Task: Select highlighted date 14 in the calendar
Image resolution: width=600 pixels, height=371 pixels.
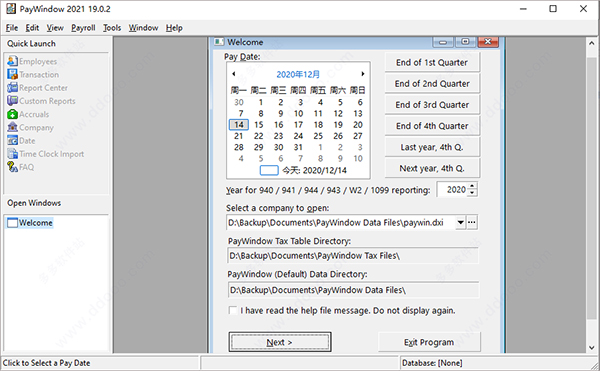Action: pyautogui.click(x=239, y=125)
